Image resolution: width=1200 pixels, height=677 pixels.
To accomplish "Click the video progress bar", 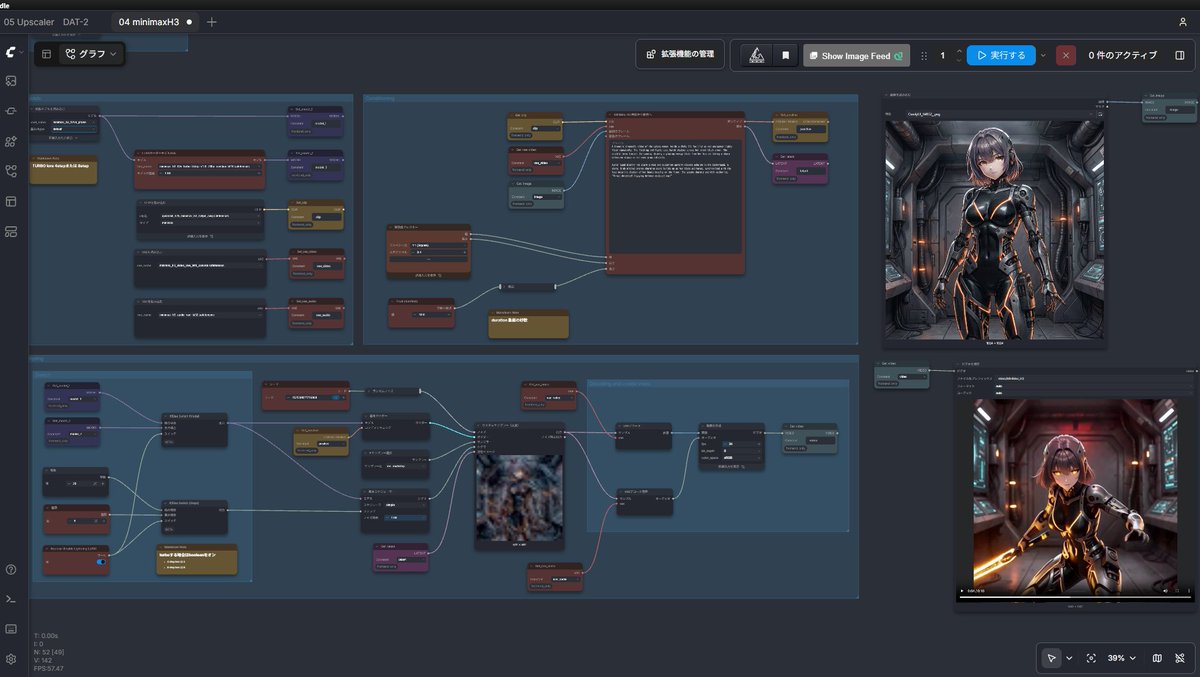I will 1075,598.
